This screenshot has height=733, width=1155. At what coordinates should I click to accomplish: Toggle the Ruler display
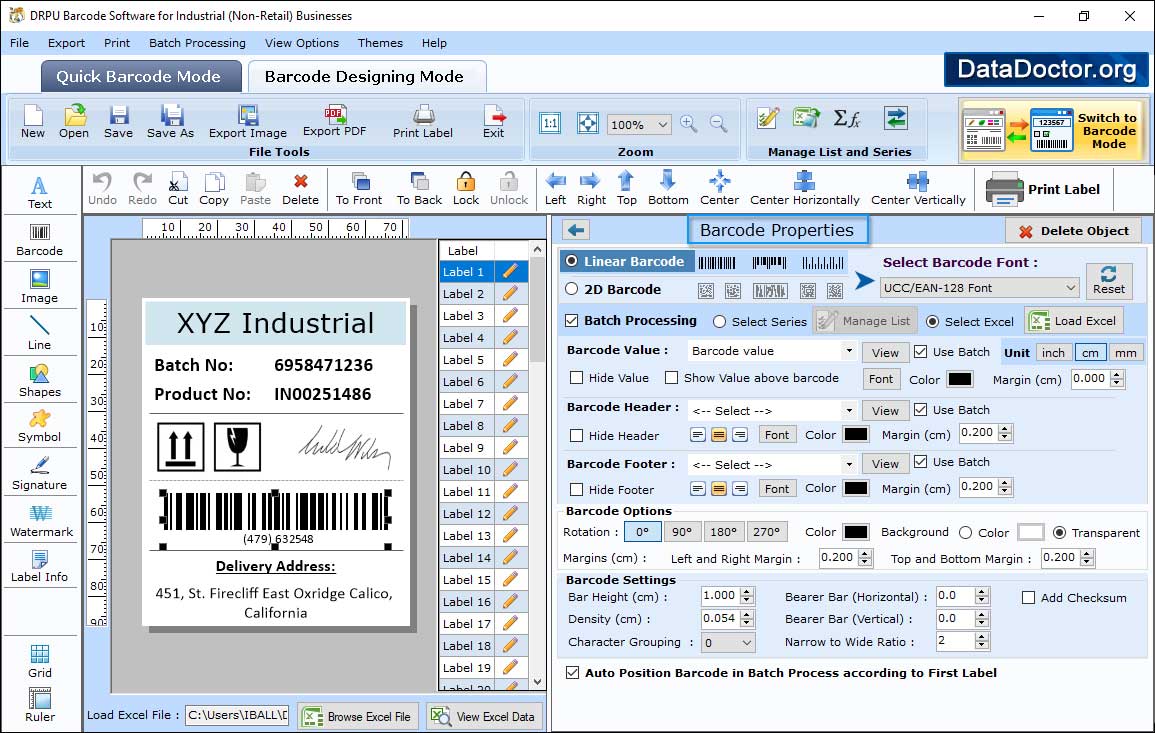(40, 705)
